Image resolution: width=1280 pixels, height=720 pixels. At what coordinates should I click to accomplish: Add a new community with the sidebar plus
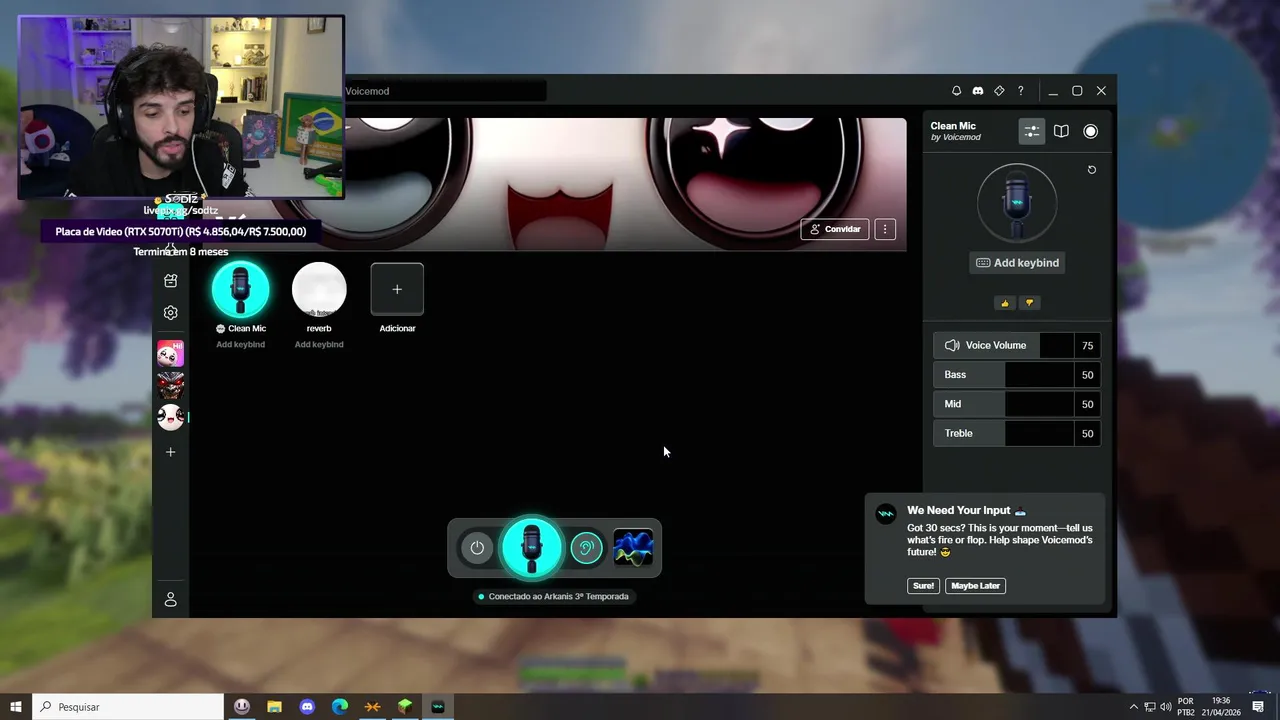171,452
